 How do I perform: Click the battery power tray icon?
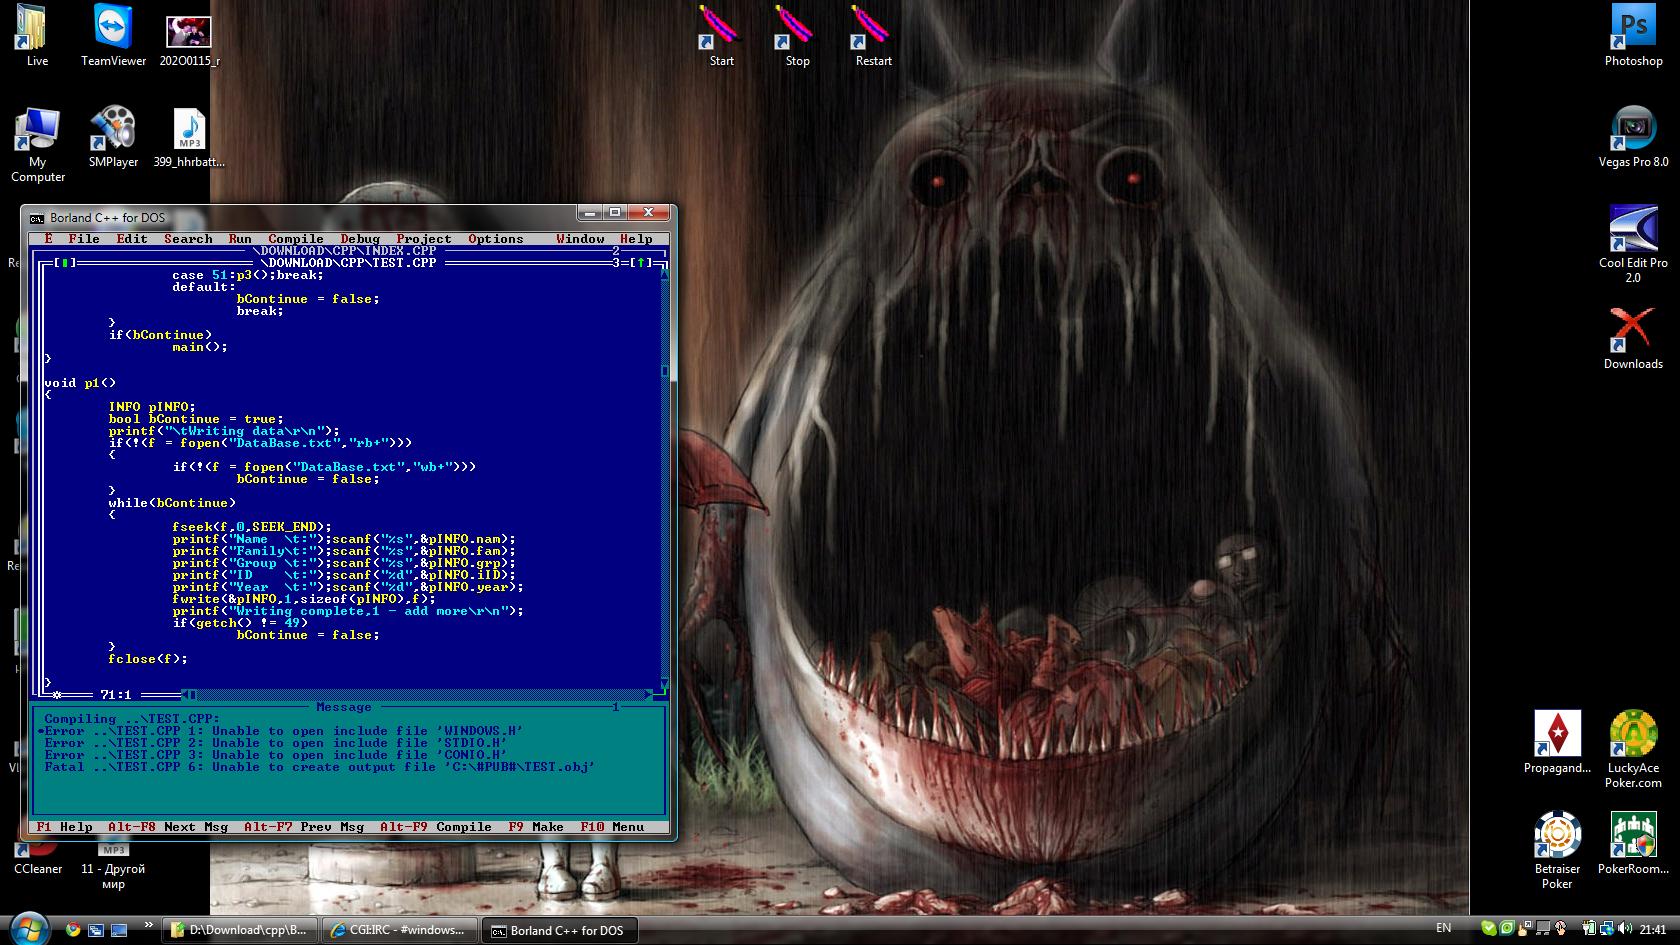click(1589, 929)
